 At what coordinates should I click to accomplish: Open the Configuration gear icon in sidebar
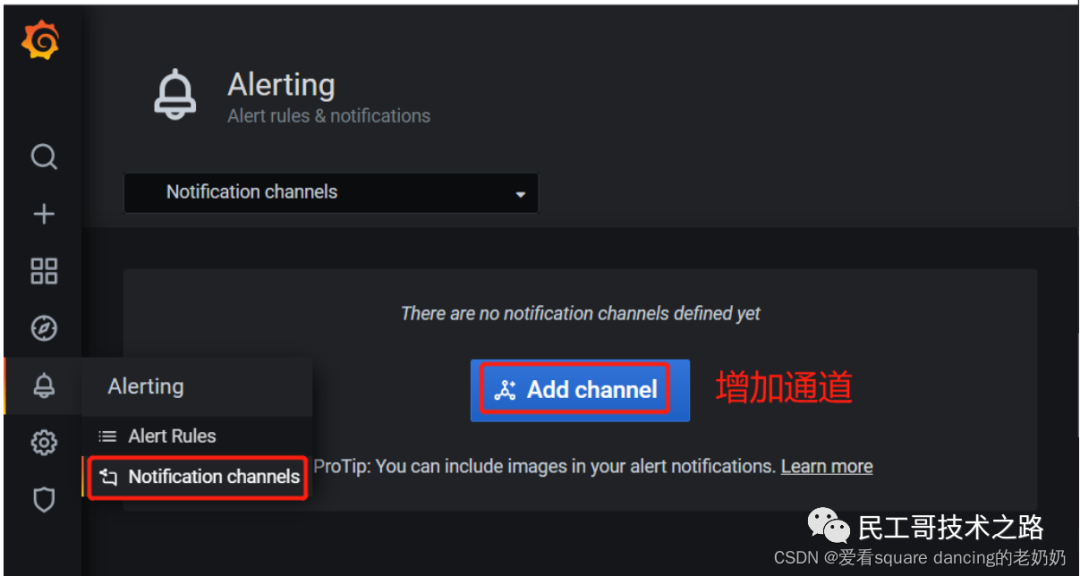click(x=44, y=442)
